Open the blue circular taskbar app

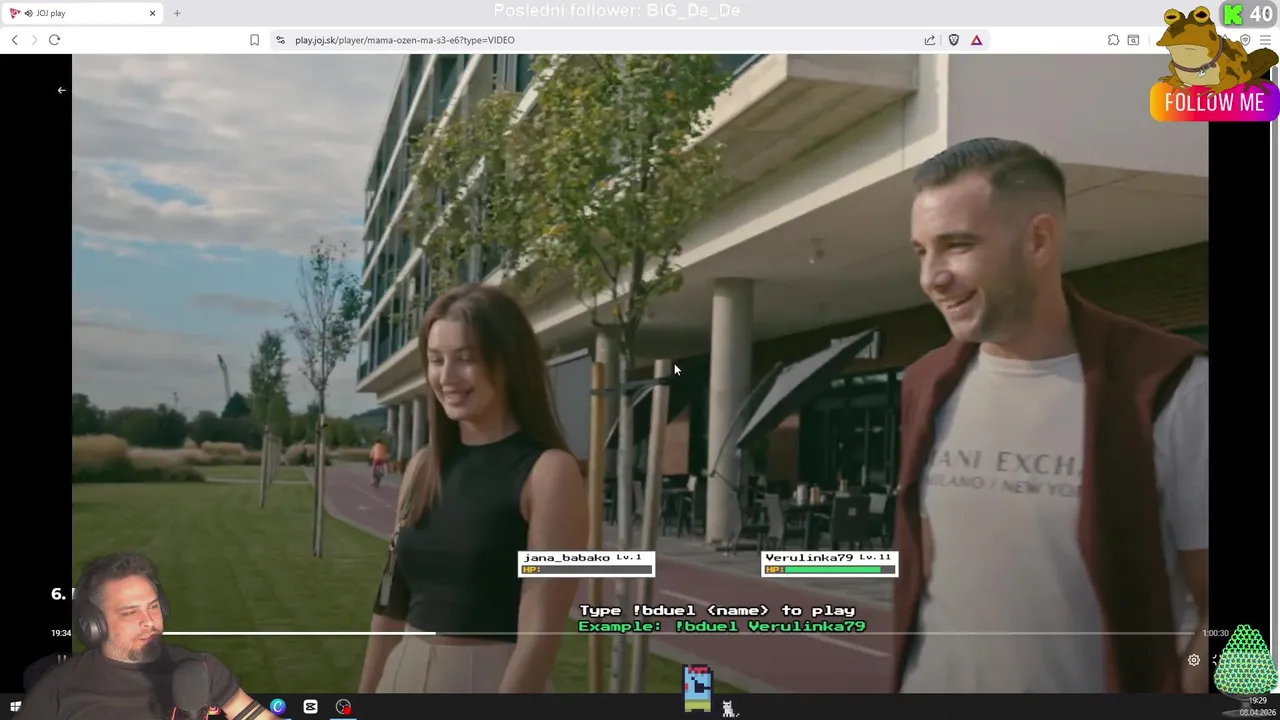point(278,707)
